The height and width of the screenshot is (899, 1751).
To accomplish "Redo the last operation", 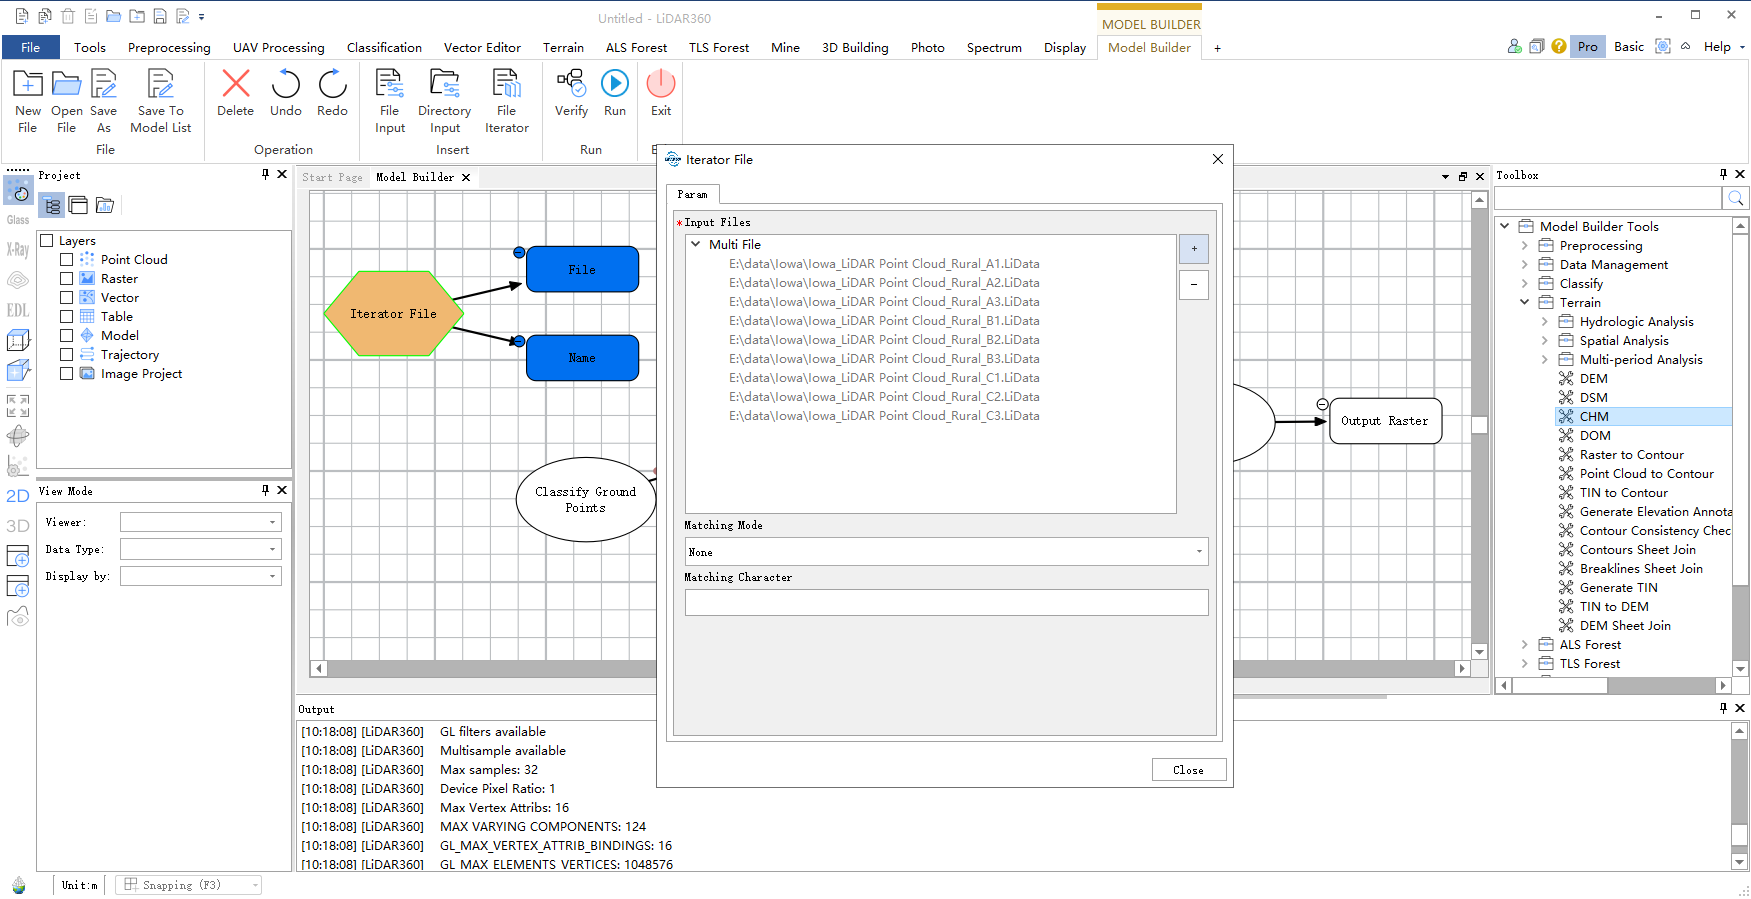I will tap(332, 93).
